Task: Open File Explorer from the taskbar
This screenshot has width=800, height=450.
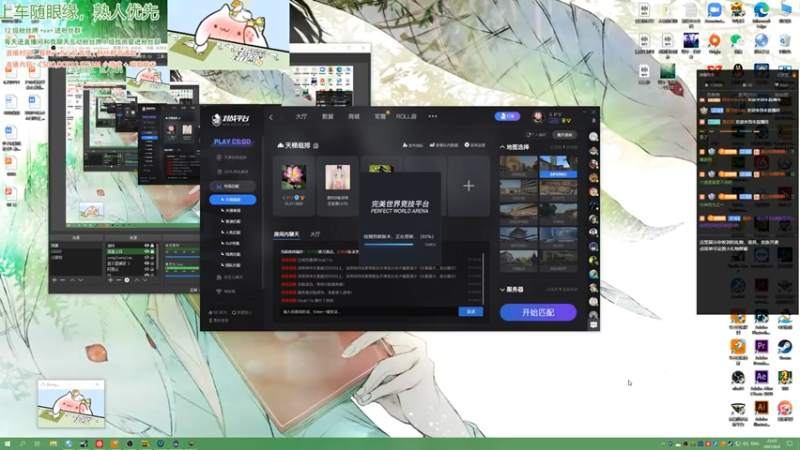Action: pos(53,444)
